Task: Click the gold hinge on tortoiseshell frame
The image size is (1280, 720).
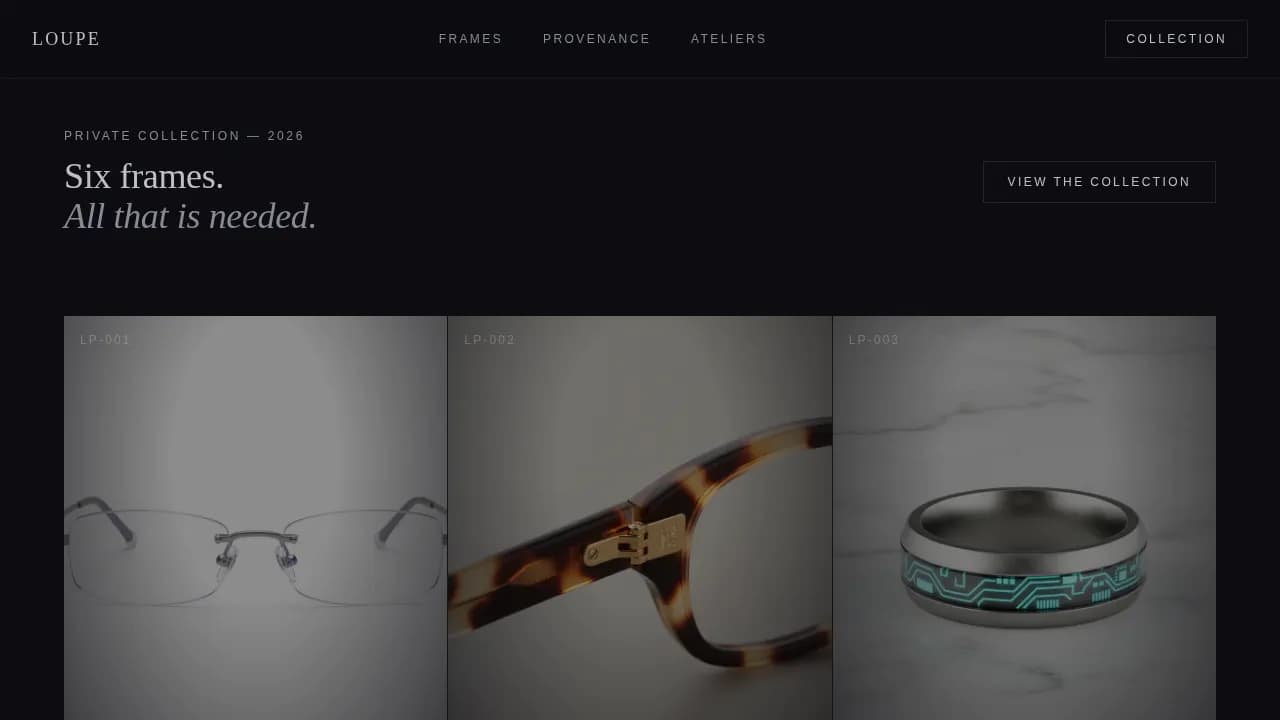Action: [x=632, y=541]
